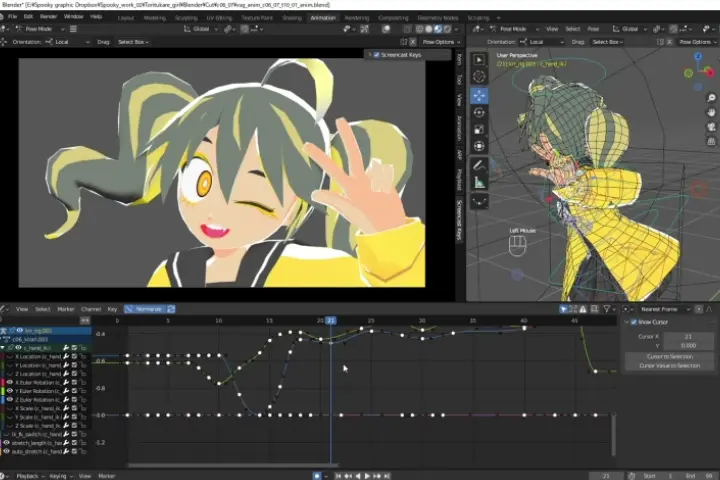Play animation forward in the timeline
The image size is (720, 480).
pyautogui.click(x=367, y=476)
